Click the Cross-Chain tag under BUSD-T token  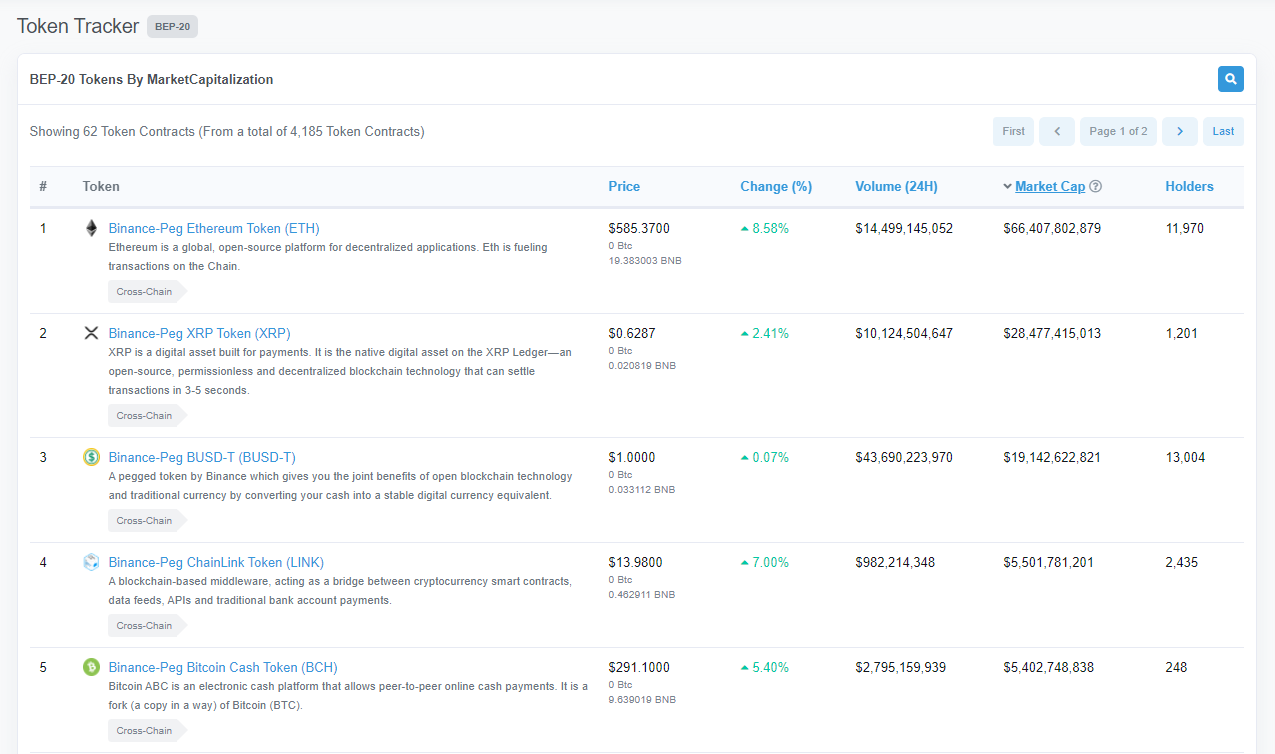point(147,520)
